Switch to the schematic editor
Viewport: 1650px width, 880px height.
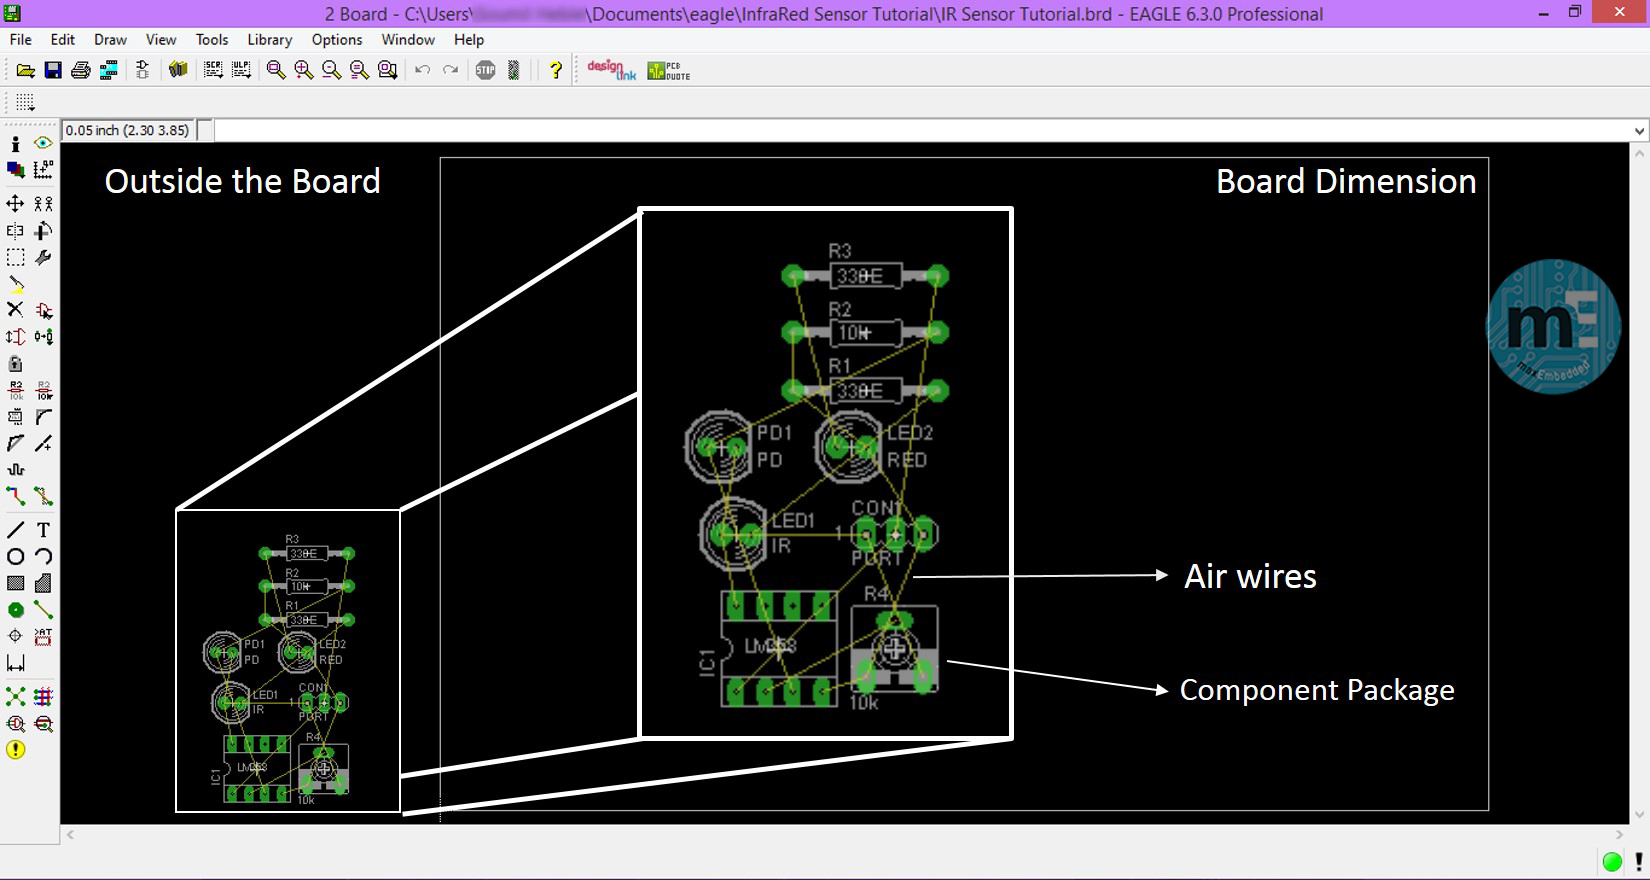143,70
